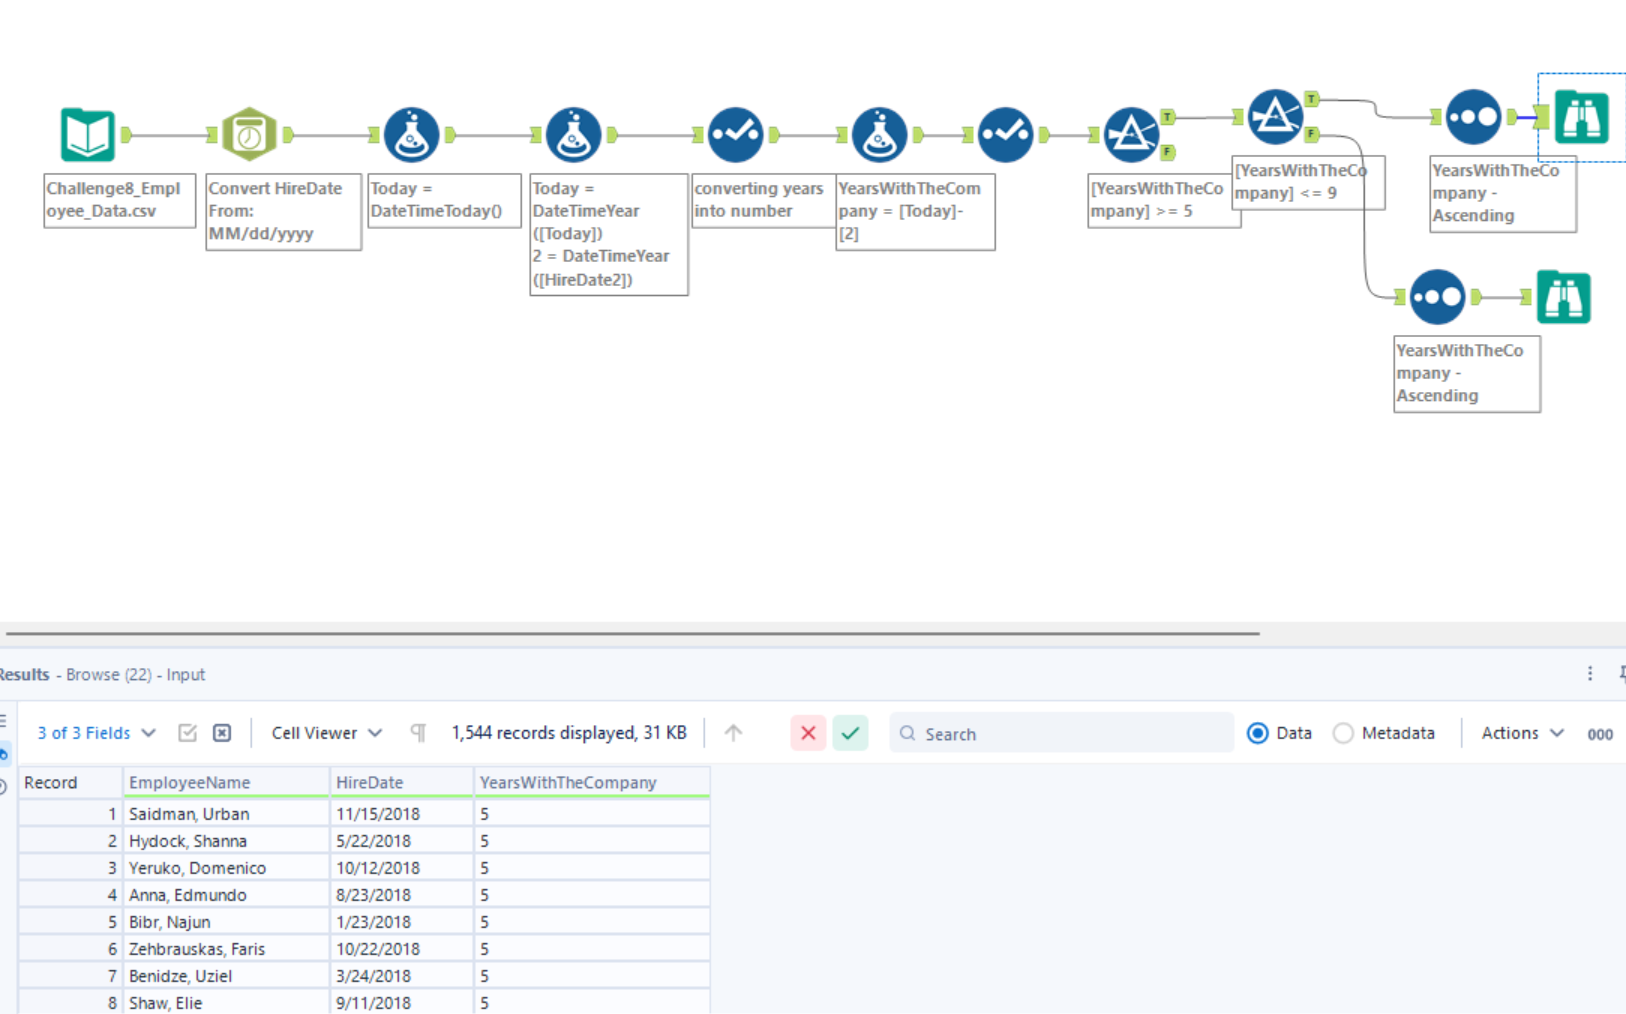Screen dimensions: 1626x1014
Task: Open the Select tool converting years into number
Action: pos(735,134)
